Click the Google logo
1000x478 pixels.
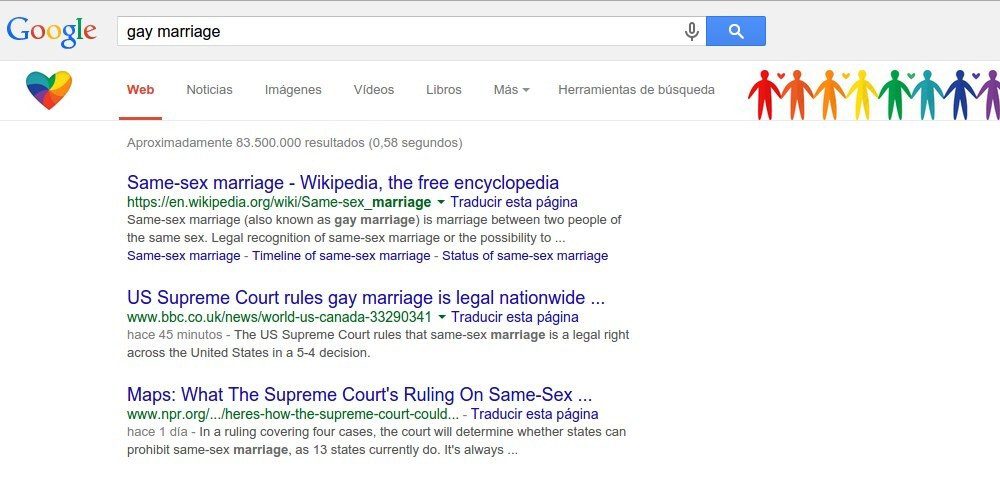[51, 32]
